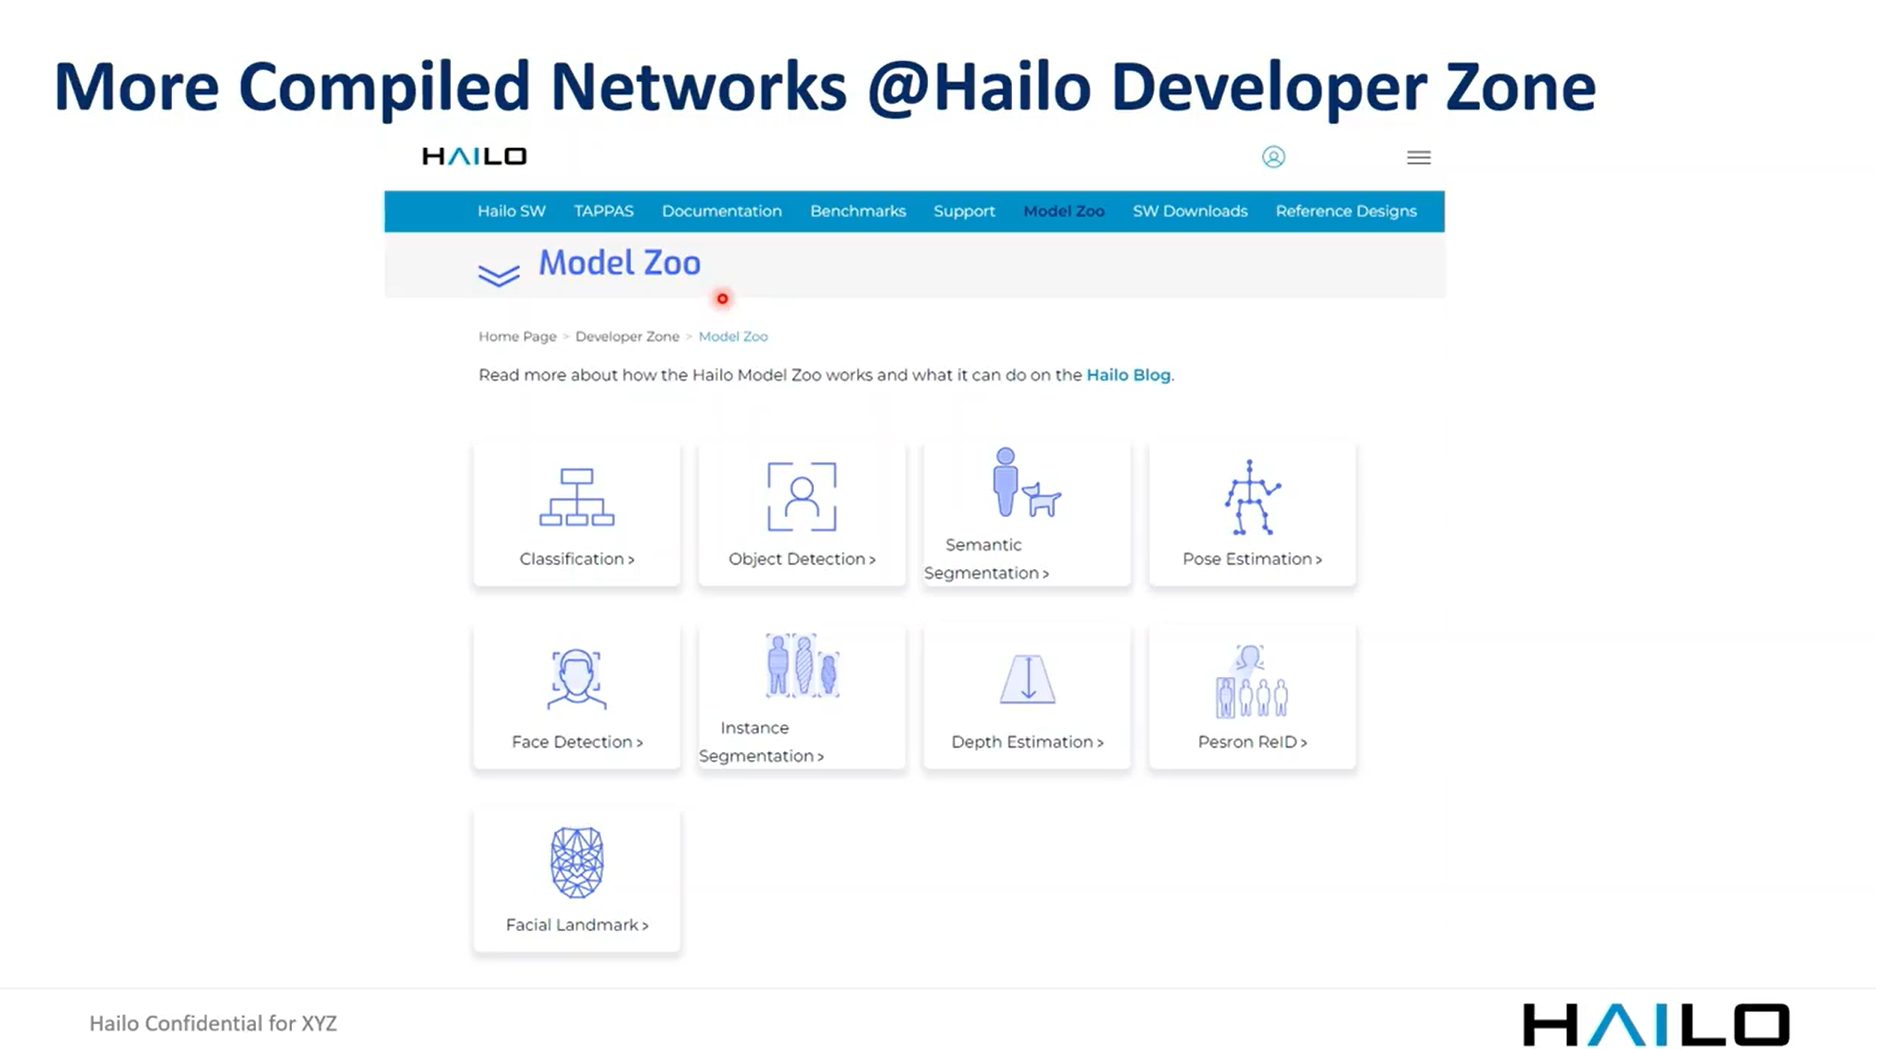Open the Facial Landmark label link
The image size is (1877, 1049).
click(x=577, y=925)
